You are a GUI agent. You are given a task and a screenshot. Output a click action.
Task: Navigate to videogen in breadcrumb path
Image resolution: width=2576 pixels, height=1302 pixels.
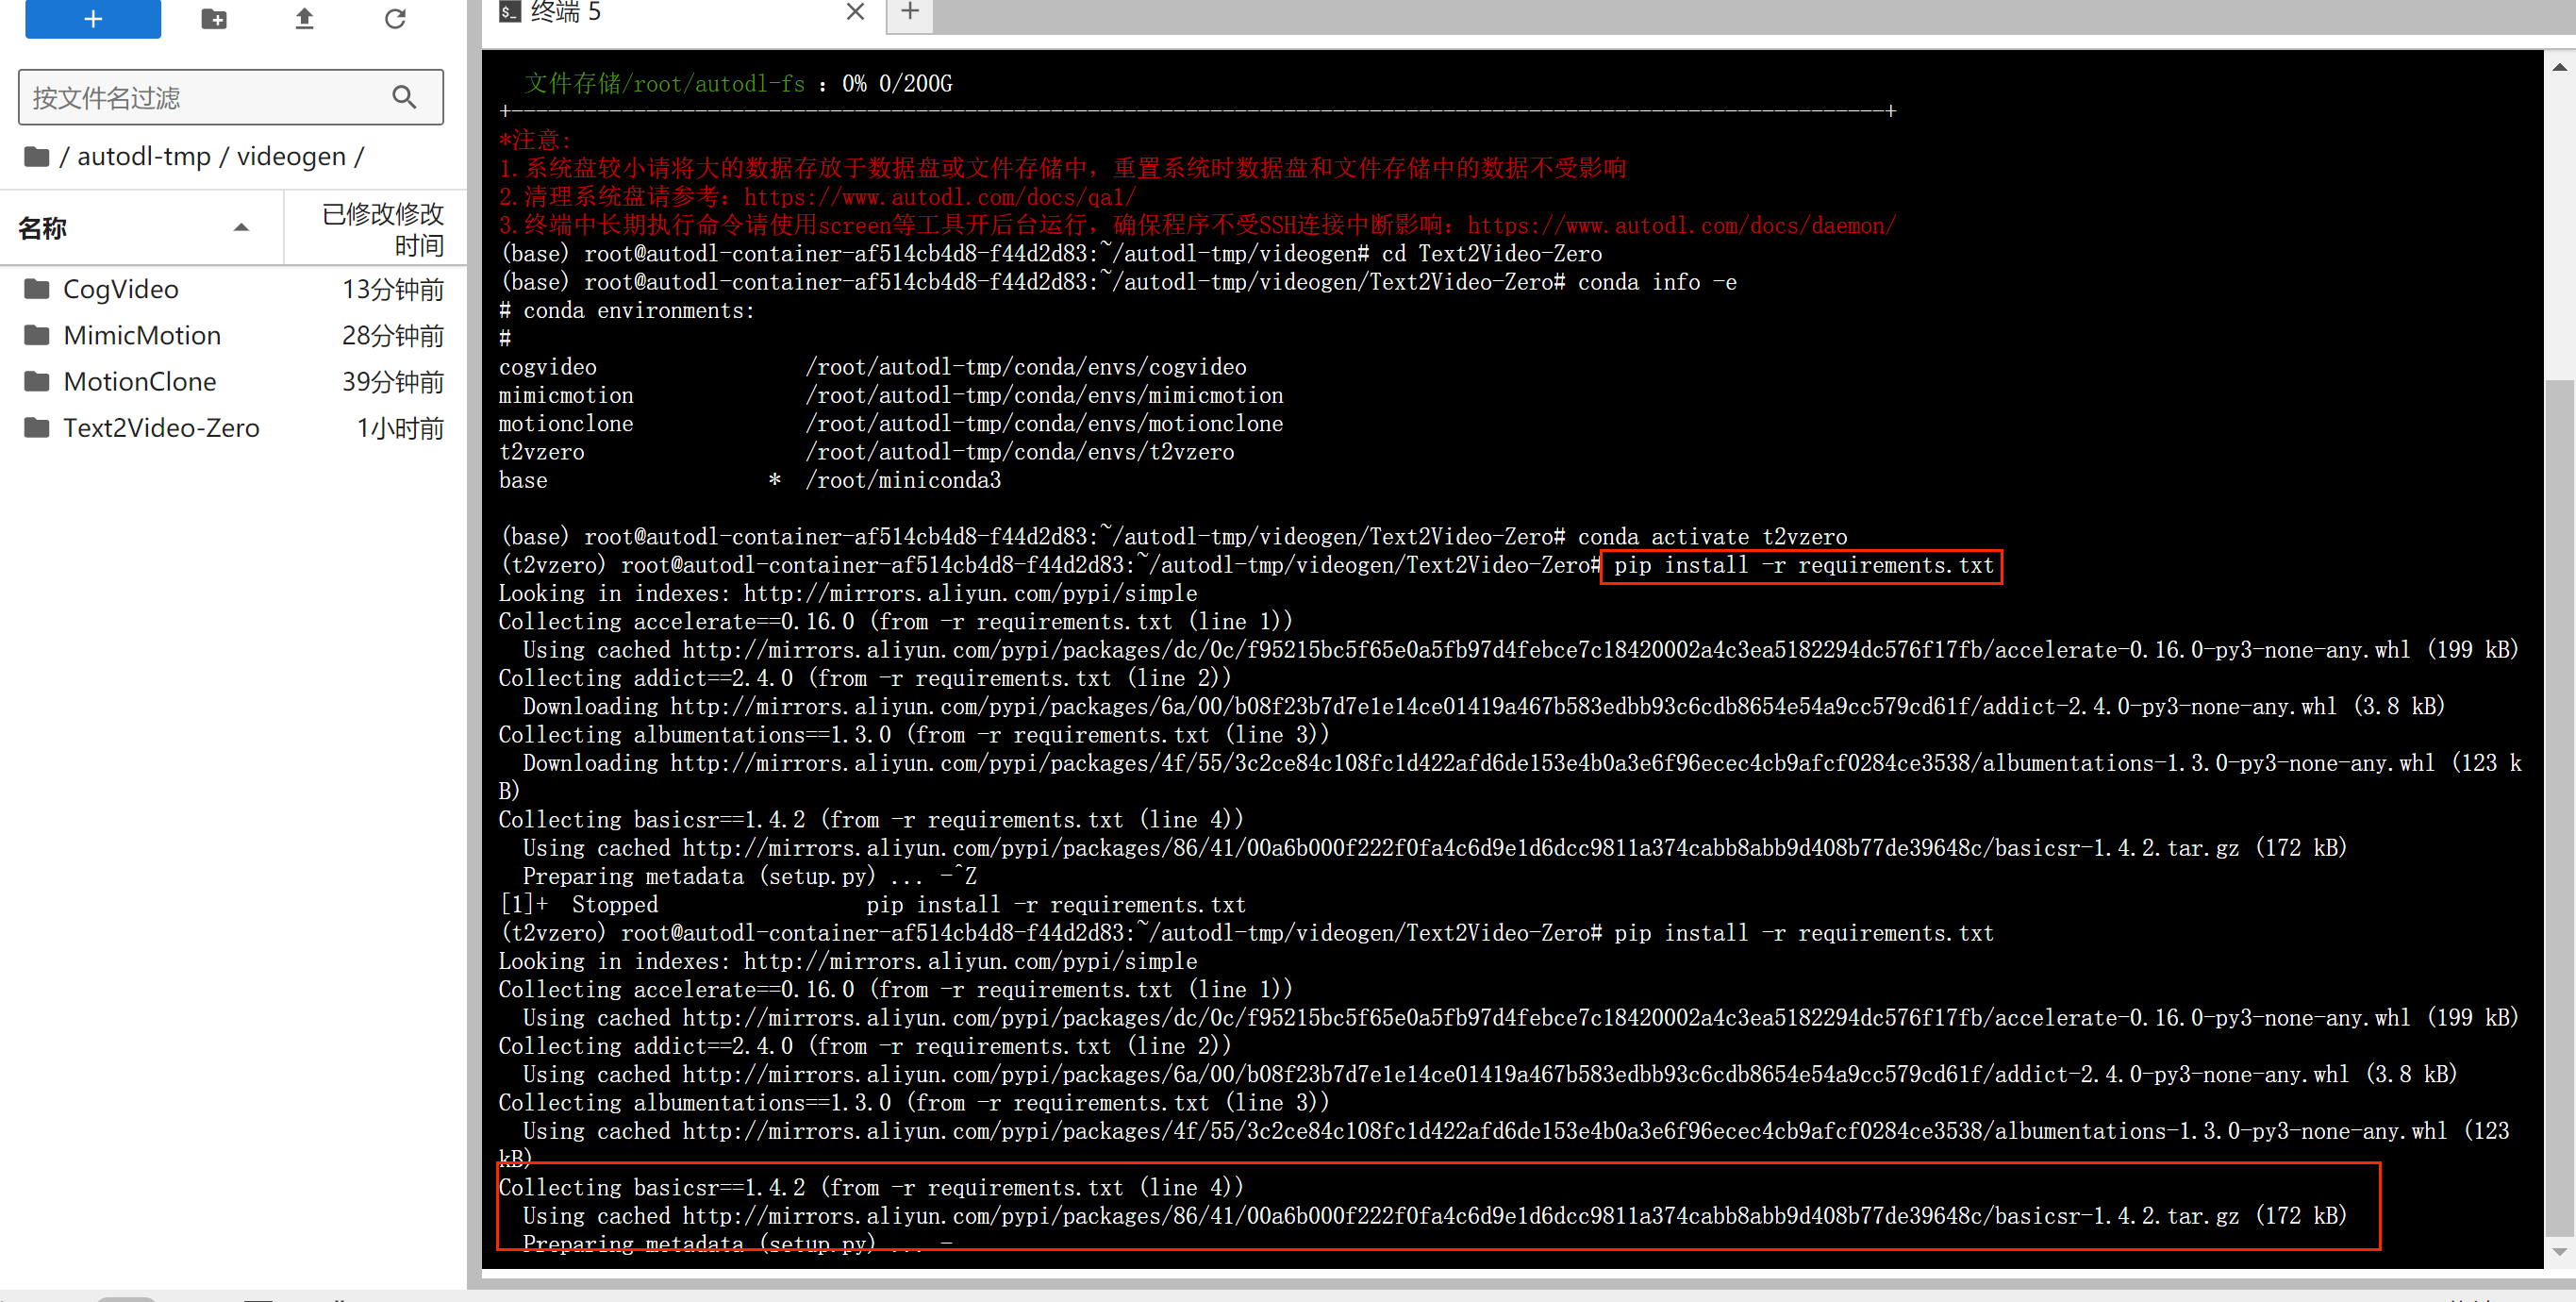coord(291,157)
